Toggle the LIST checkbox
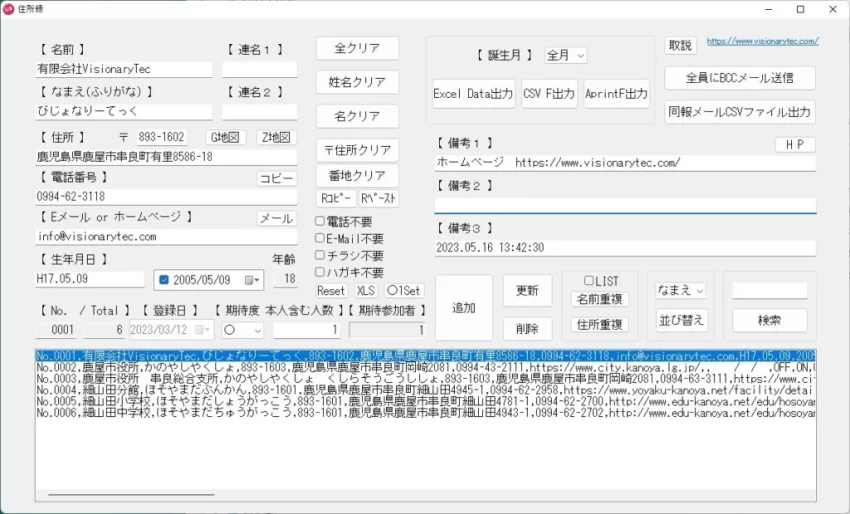Screen dimensions: 850x514 click(x=589, y=281)
